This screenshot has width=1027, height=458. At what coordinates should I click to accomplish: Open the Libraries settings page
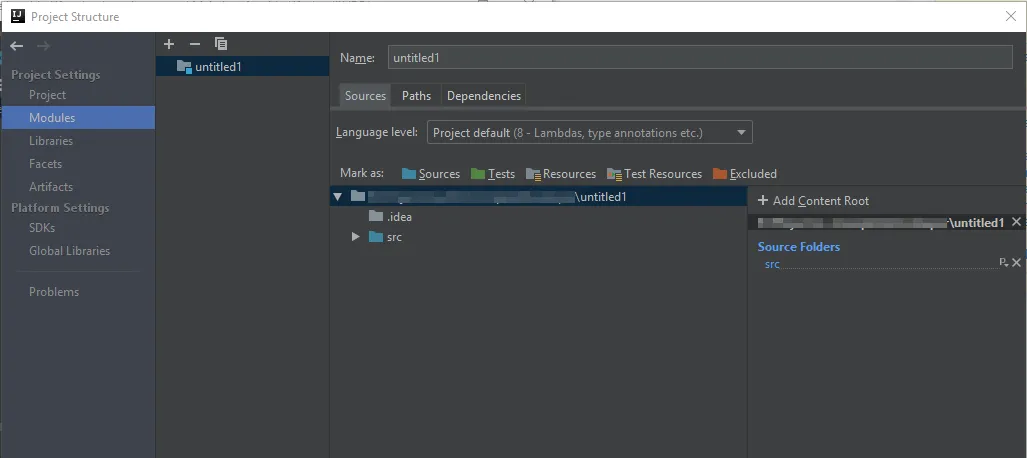coord(50,141)
